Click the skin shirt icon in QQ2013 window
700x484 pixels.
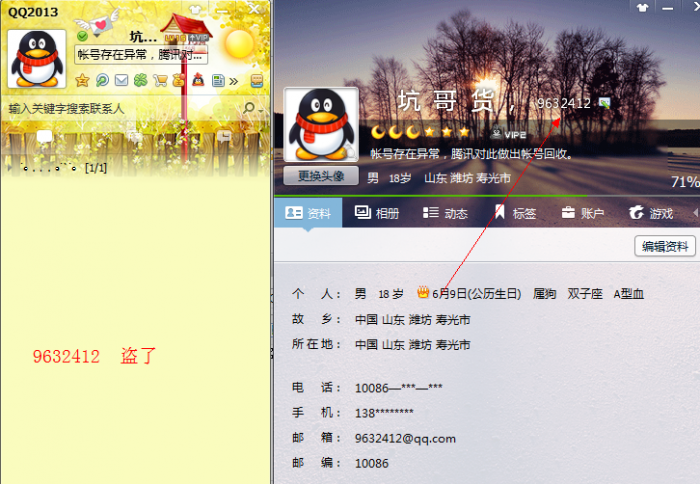click(195, 9)
